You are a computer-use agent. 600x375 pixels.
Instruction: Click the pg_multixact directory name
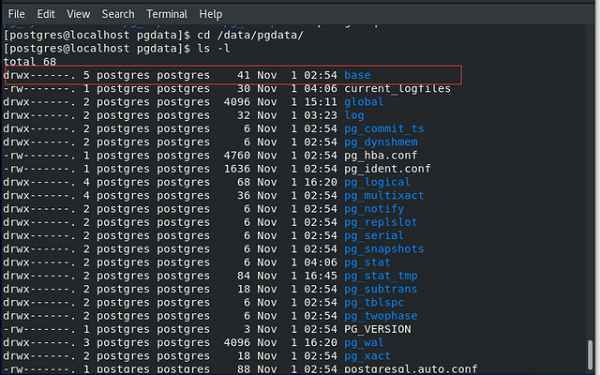point(384,196)
